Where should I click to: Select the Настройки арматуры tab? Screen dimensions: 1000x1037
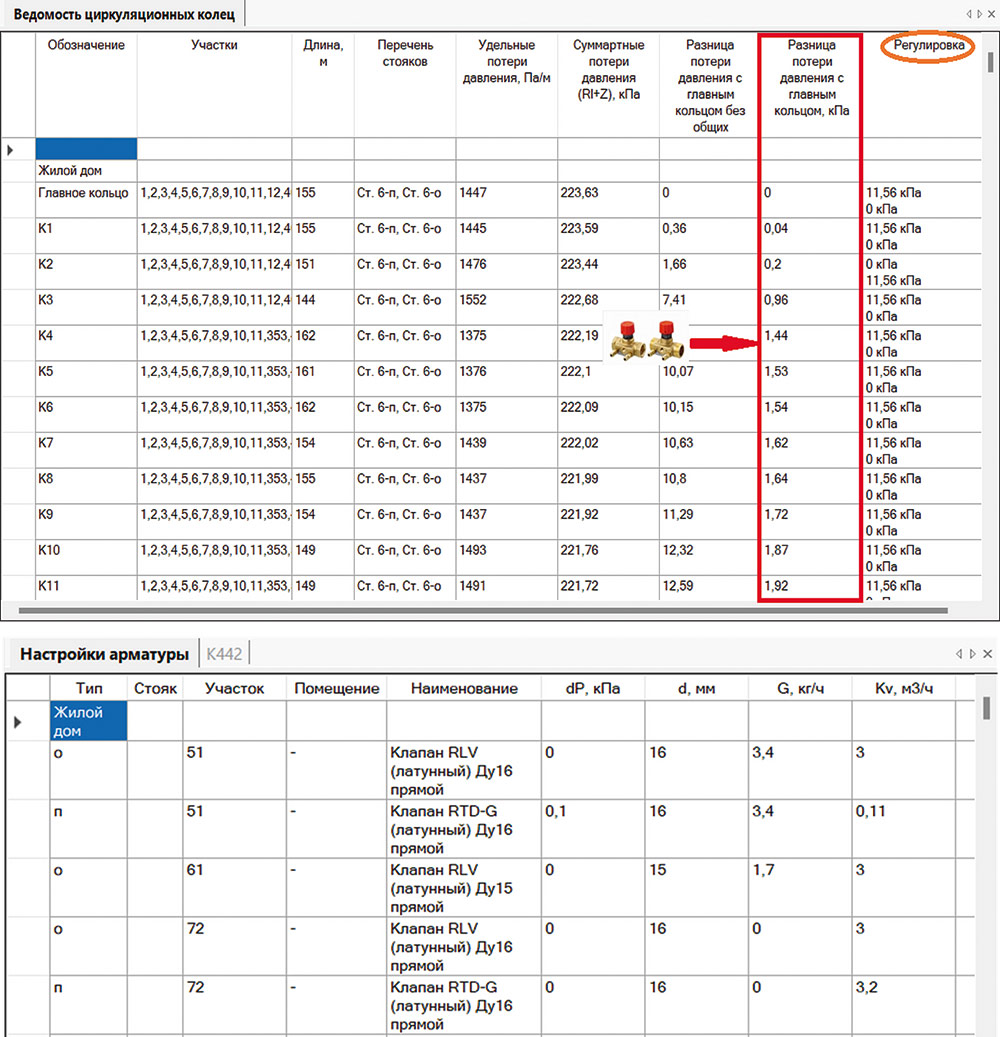coord(104,655)
